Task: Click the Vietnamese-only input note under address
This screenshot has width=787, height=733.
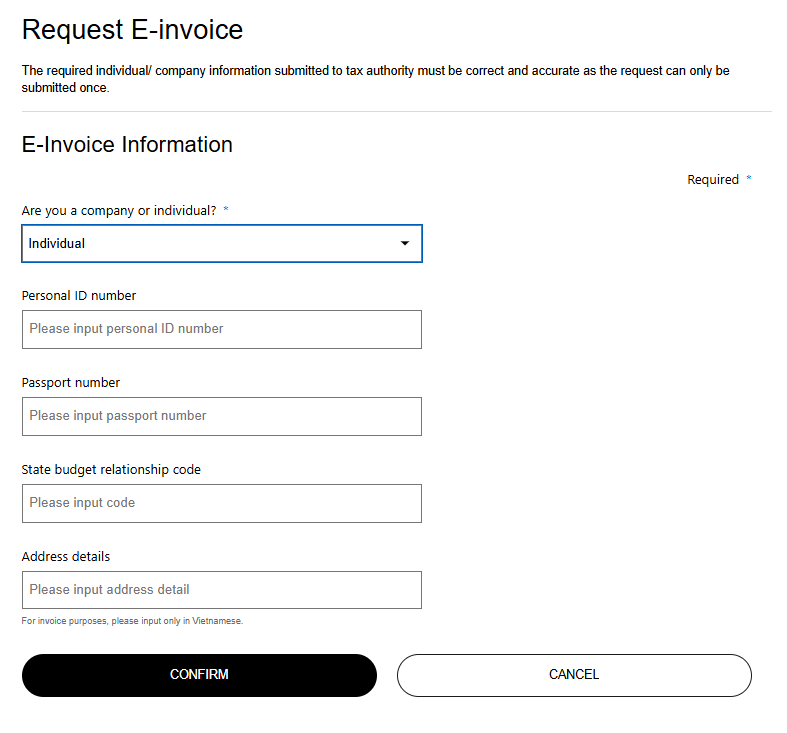Action: click(132, 621)
